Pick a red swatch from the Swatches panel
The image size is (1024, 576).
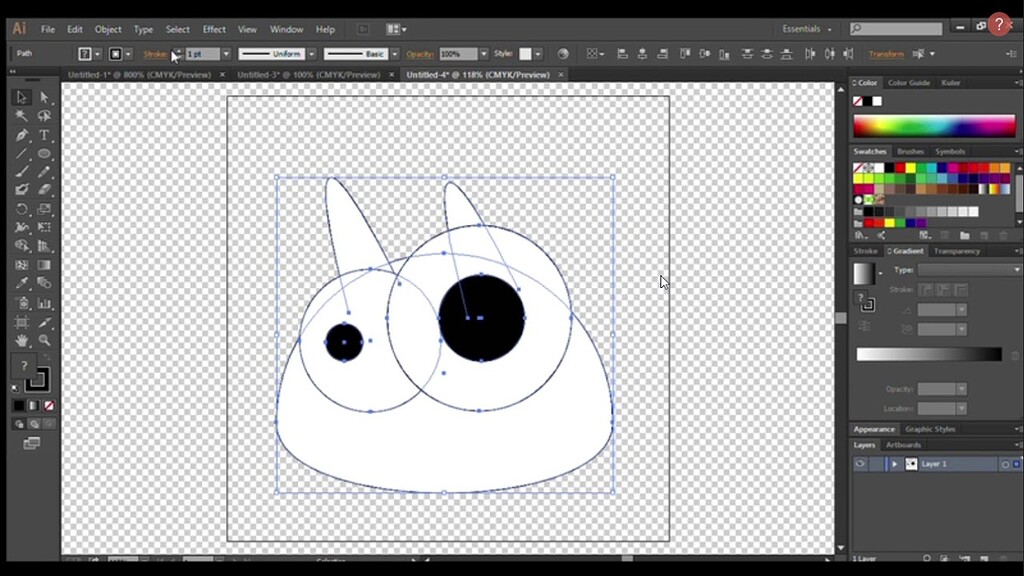(x=899, y=168)
